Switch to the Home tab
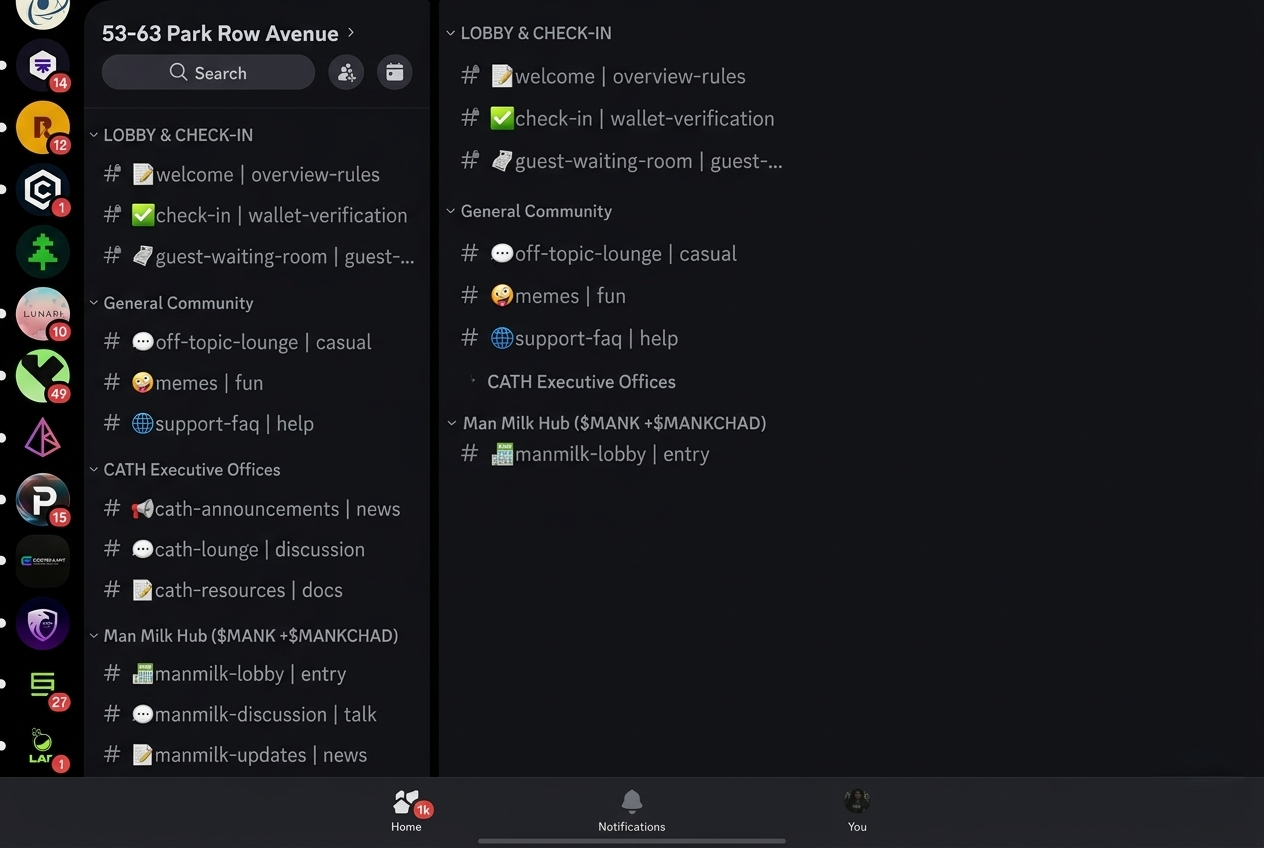This screenshot has width=1264, height=848. click(408, 810)
